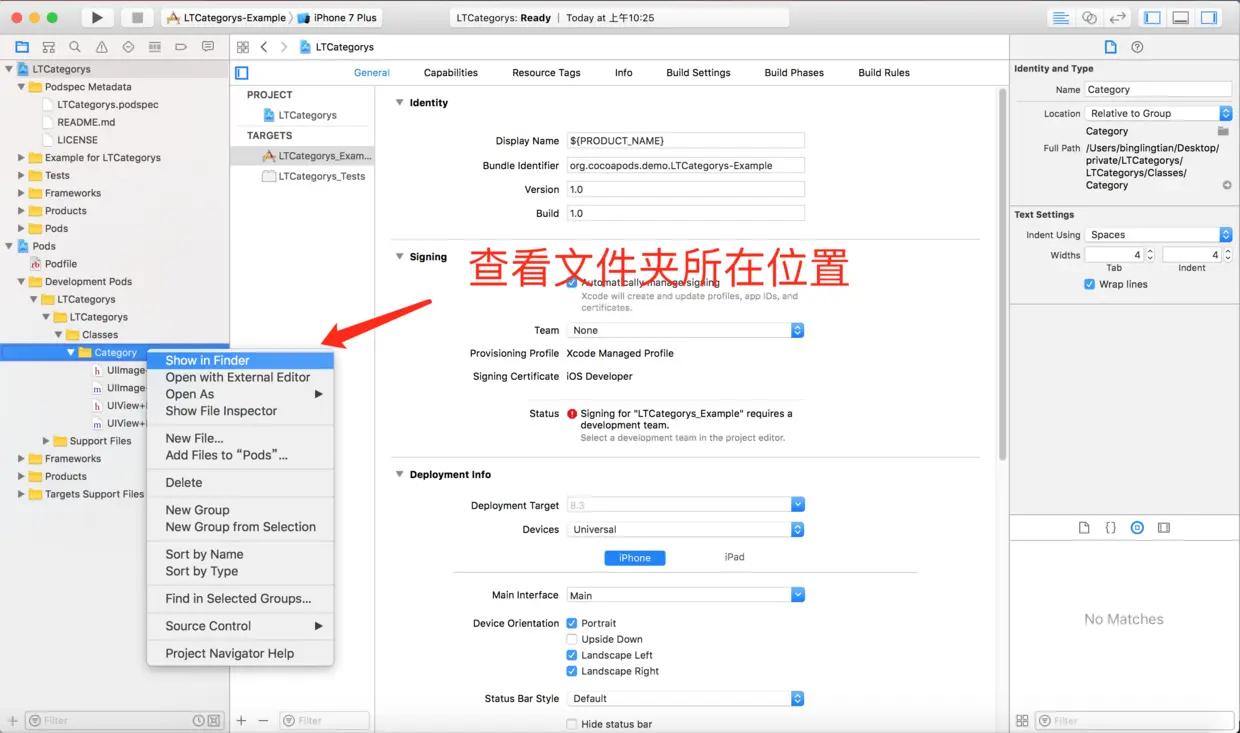Screen dimensions: 1240x733
Task: Choose New Group from Selection
Action: click(x=240, y=527)
